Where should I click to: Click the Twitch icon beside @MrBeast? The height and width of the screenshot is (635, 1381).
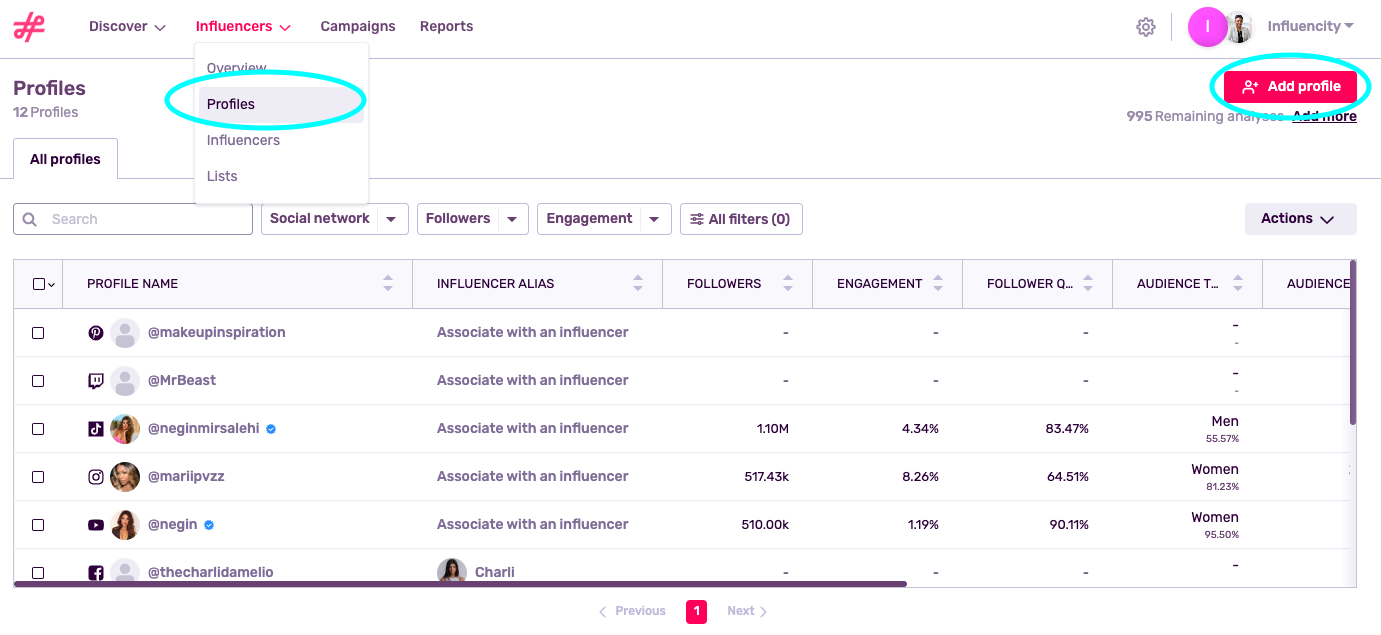coord(95,380)
